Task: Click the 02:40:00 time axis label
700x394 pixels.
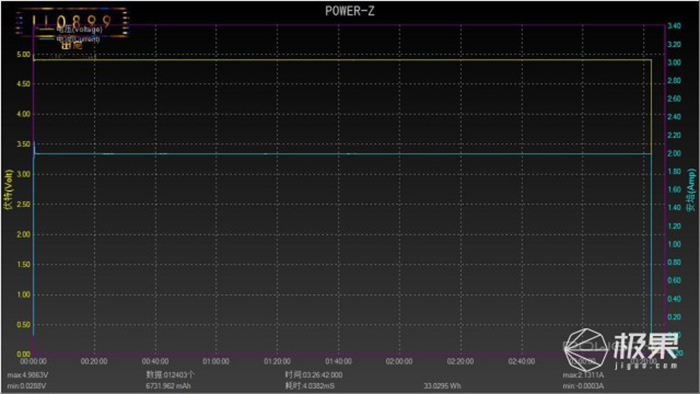Action: coord(521,361)
